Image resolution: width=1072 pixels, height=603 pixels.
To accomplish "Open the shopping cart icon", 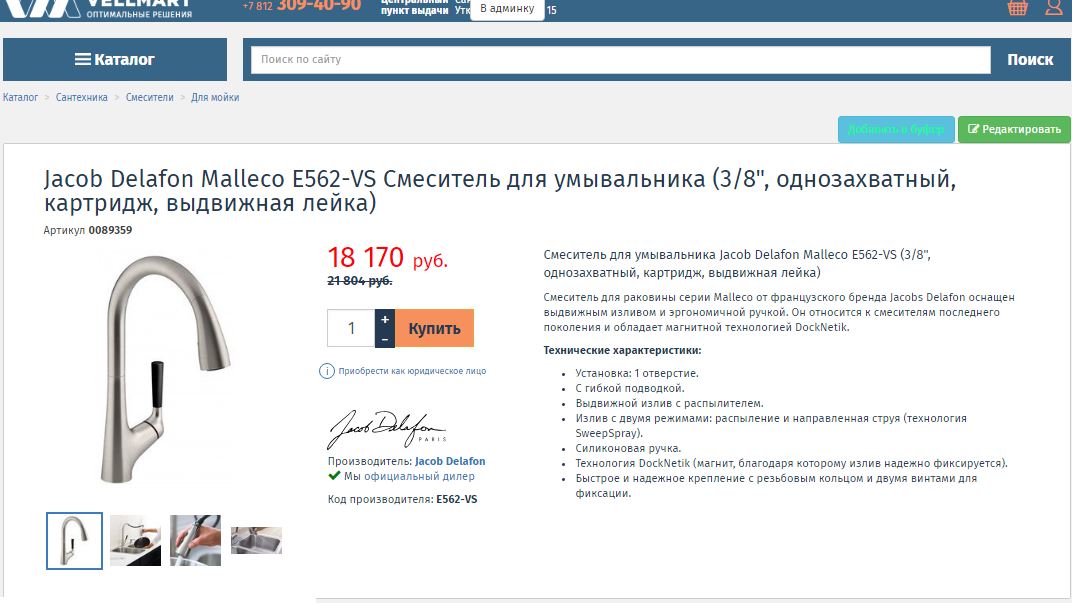I will tap(1017, 8).
